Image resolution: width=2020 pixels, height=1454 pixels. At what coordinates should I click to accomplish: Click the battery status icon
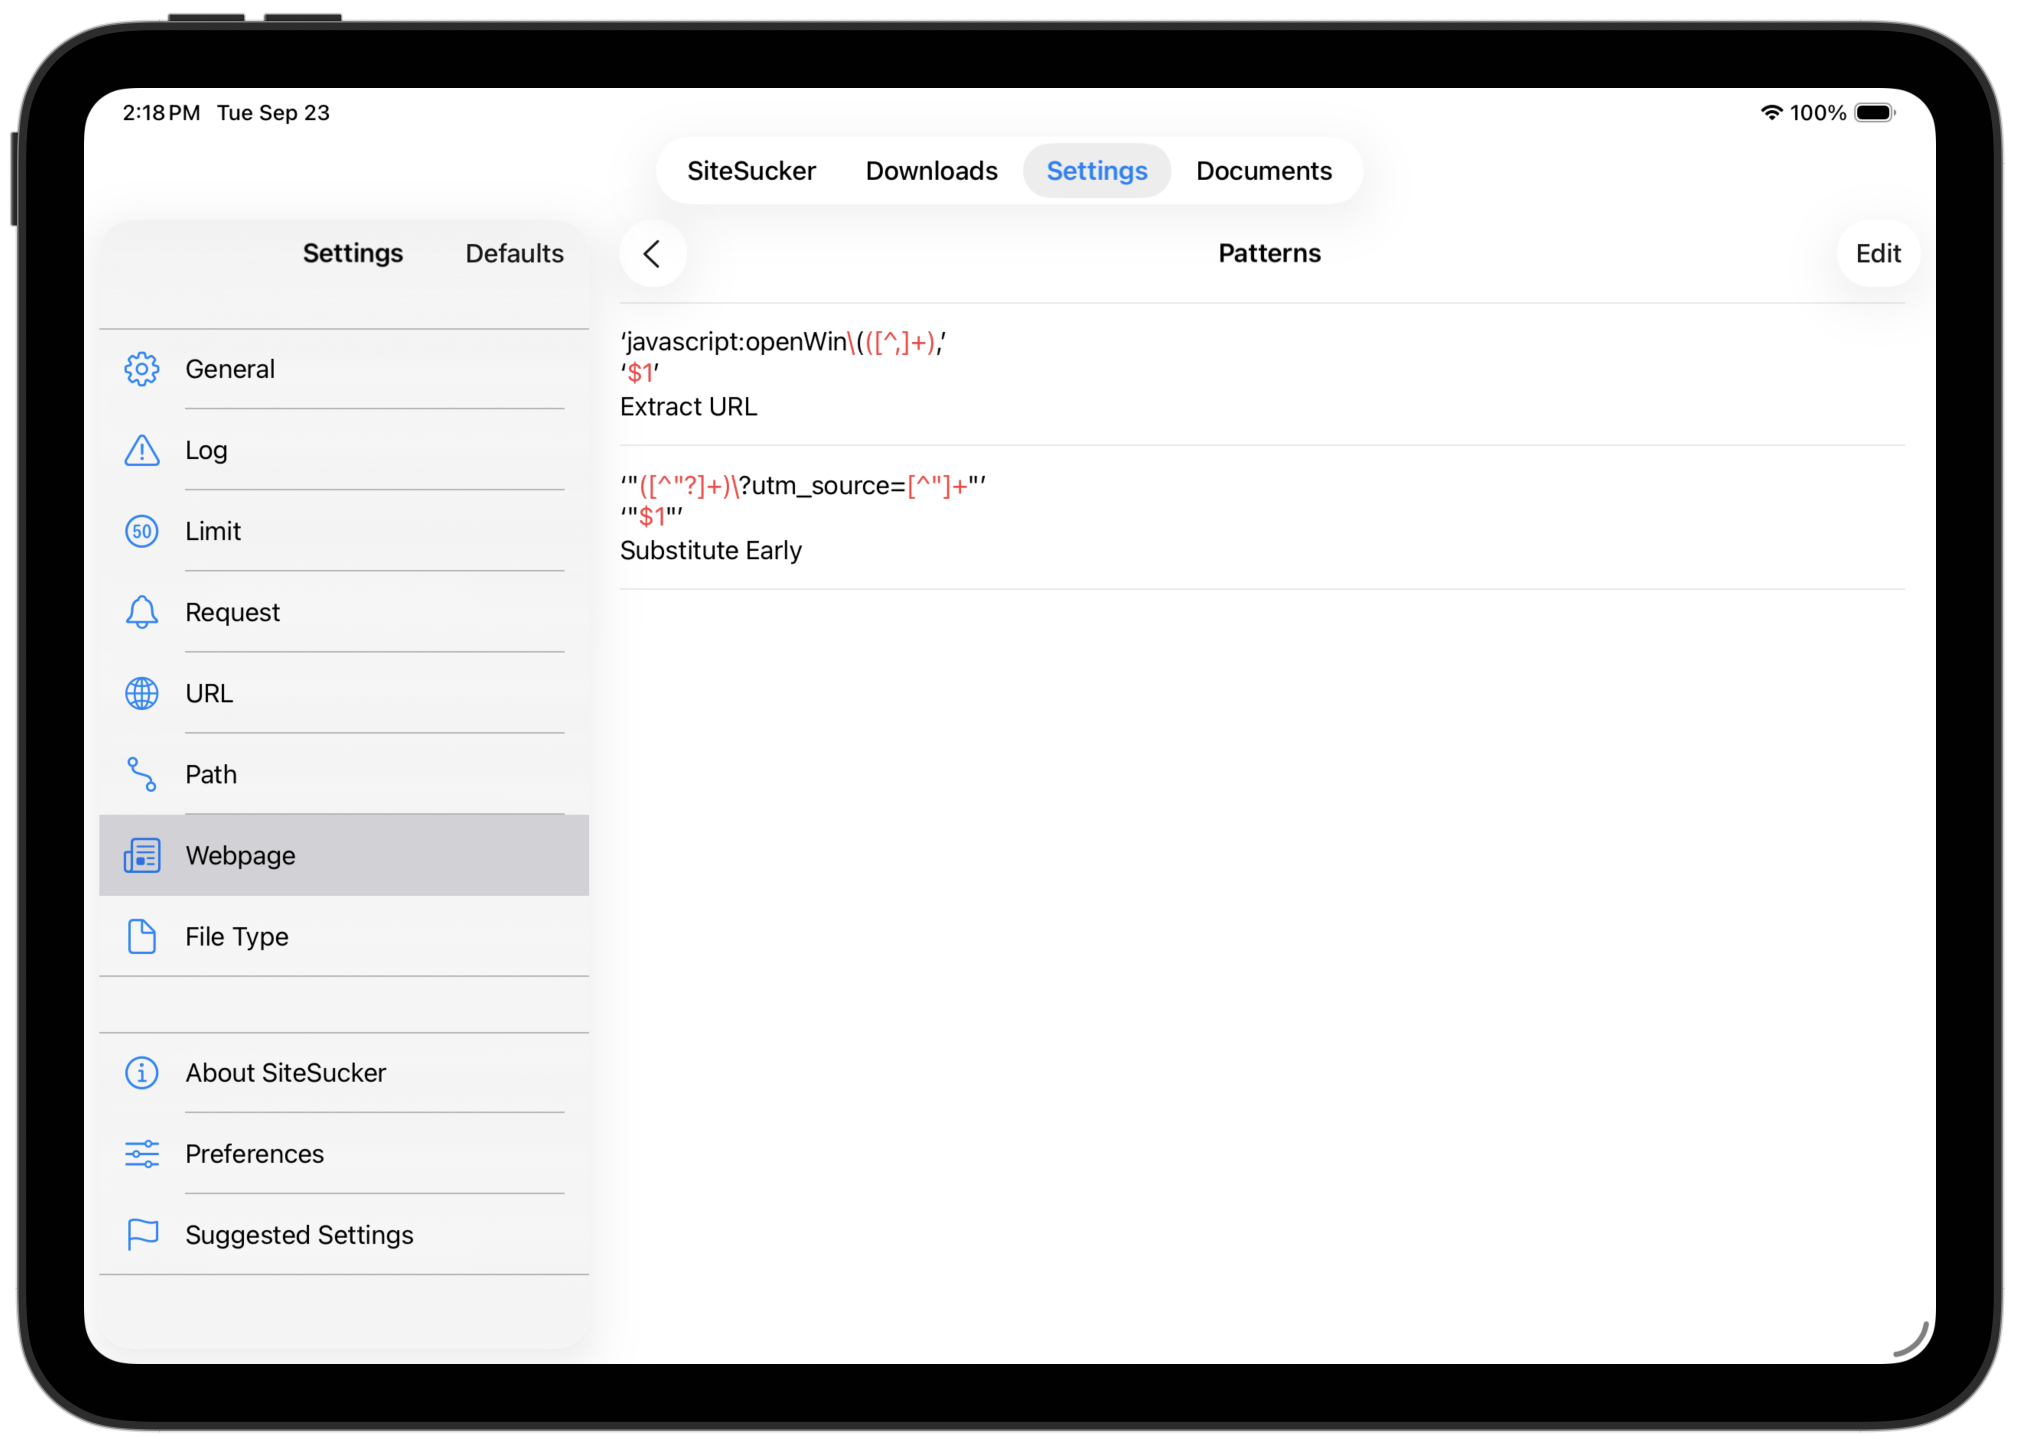click(x=1875, y=113)
